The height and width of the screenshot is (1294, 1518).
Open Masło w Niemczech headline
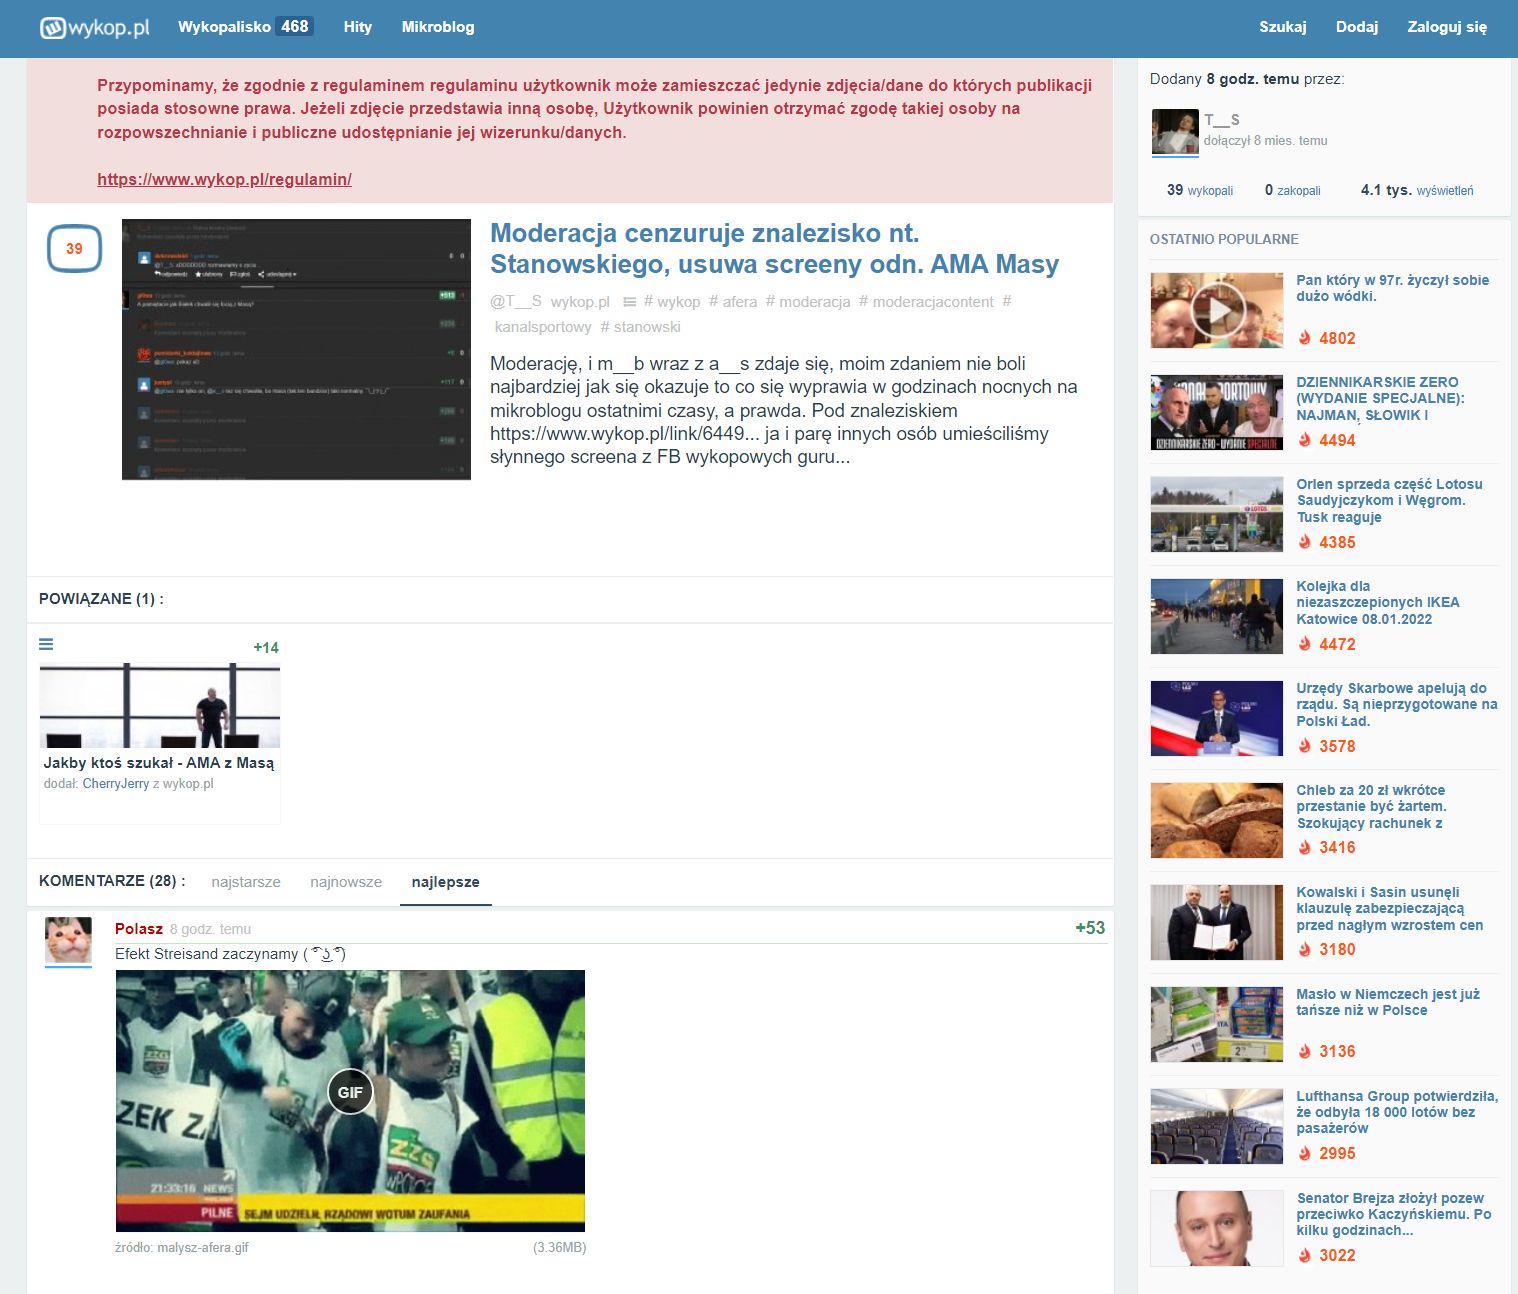pyautogui.click(x=1388, y=1002)
